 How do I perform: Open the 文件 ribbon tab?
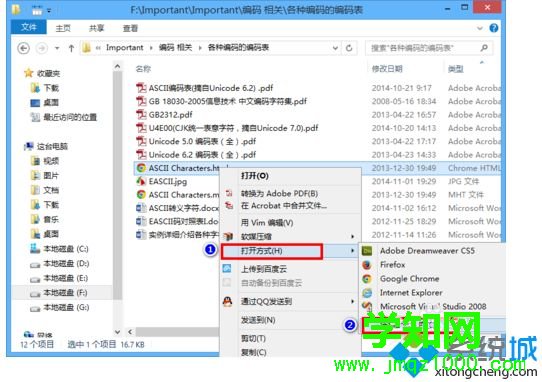(29, 27)
